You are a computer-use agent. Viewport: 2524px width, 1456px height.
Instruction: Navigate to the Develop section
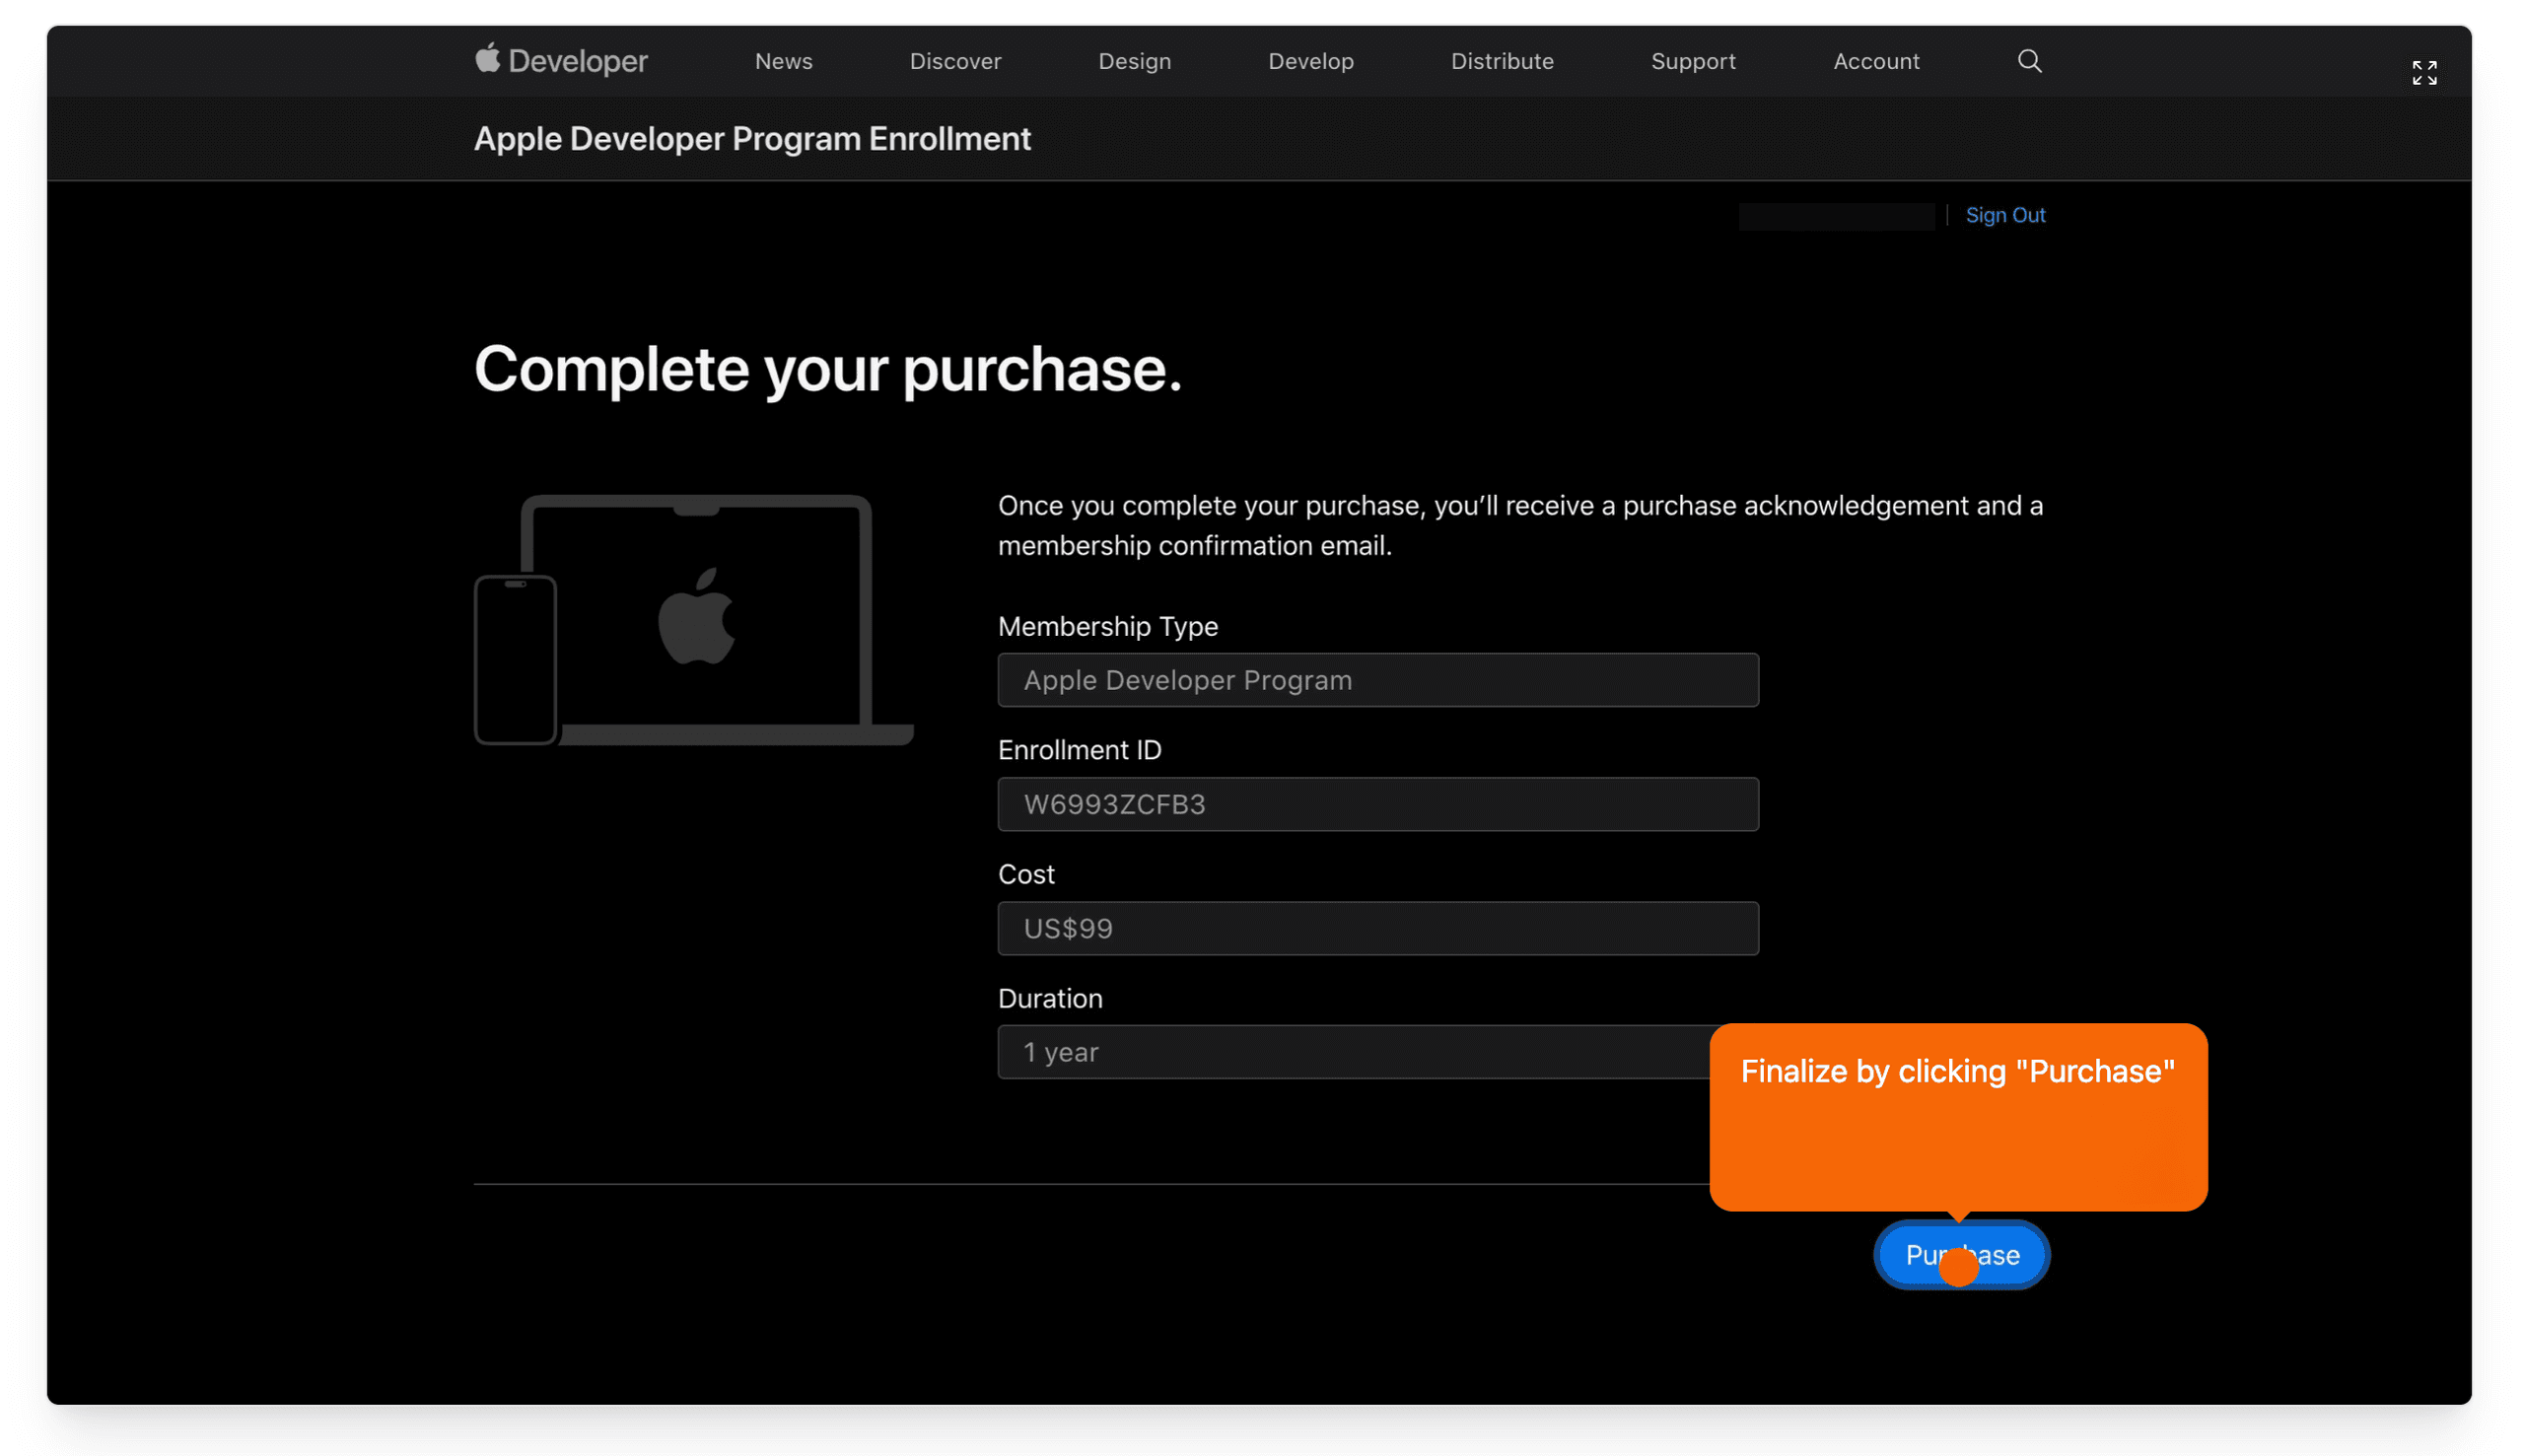point(1311,61)
